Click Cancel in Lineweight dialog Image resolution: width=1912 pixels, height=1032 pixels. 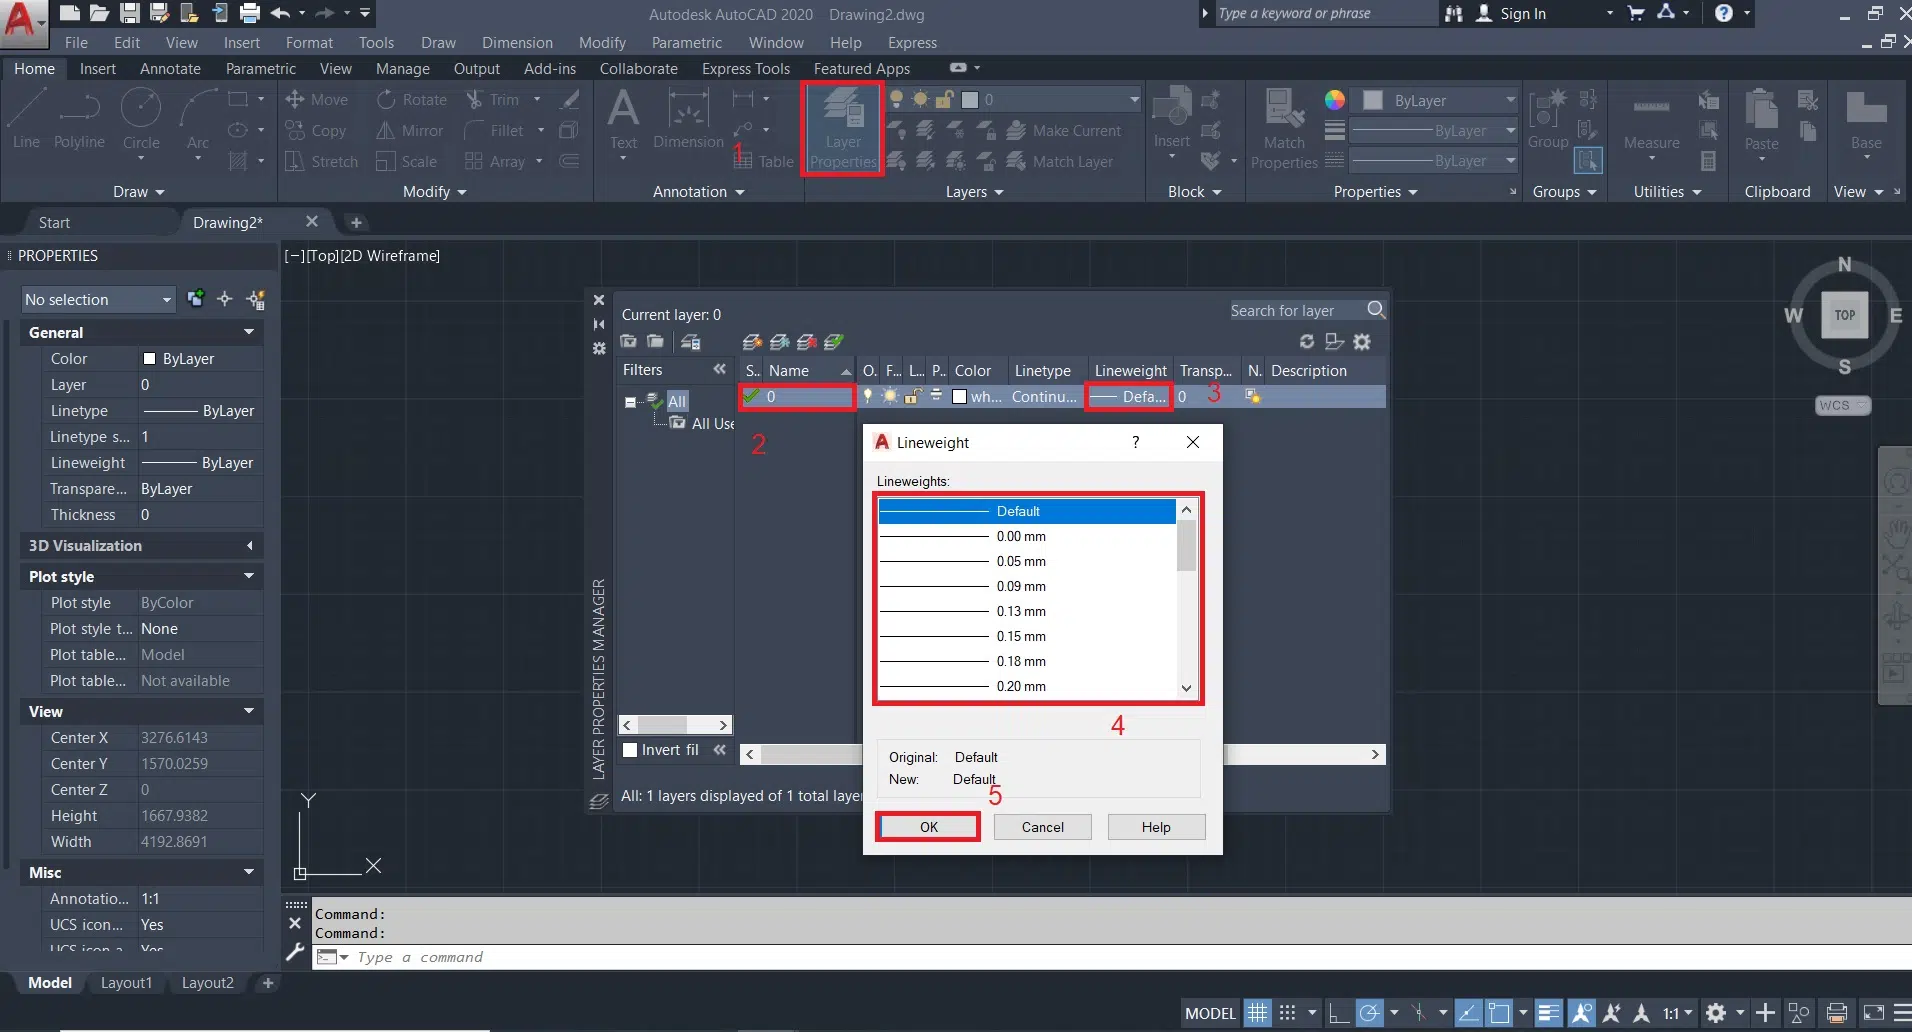click(1042, 827)
